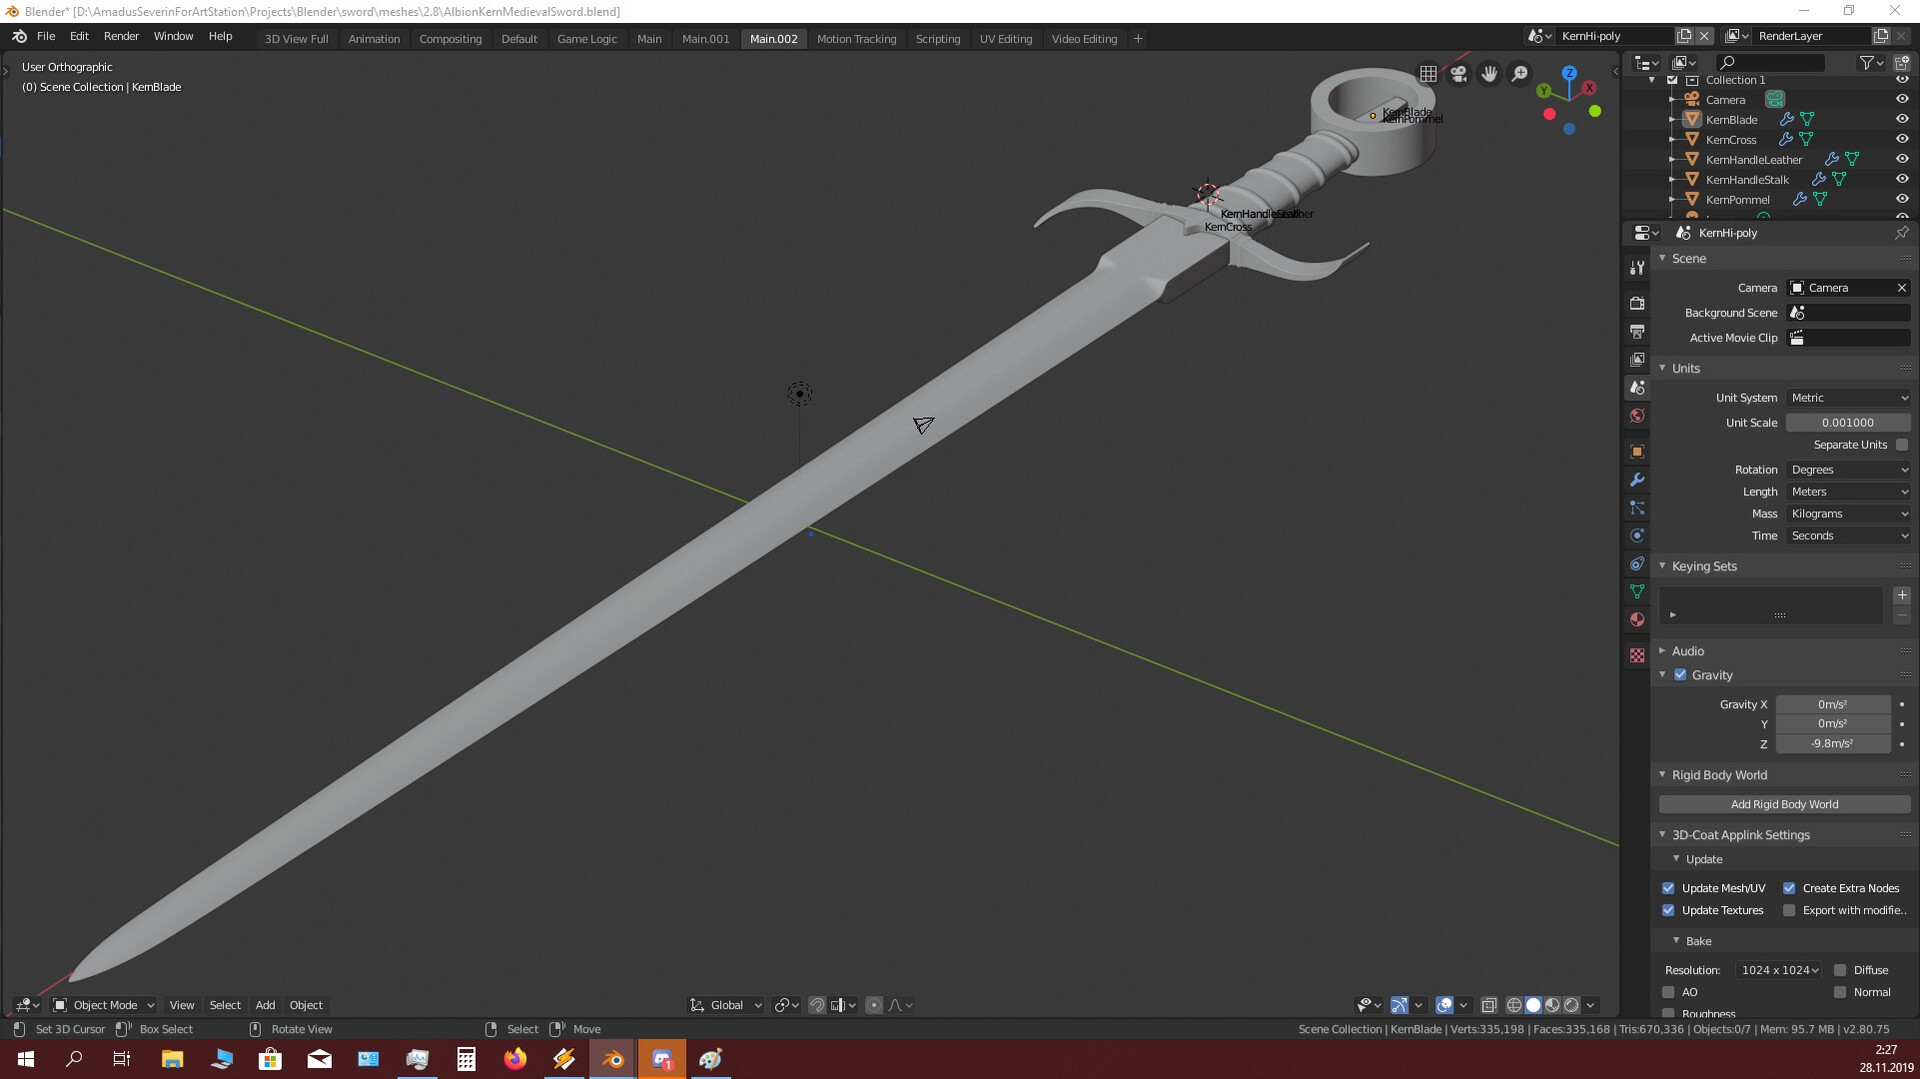Open the Texture properties checkerboard tab
Image resolution: width=1920 pixels, height=1079 pixels.
click(x=1637, y=655)
